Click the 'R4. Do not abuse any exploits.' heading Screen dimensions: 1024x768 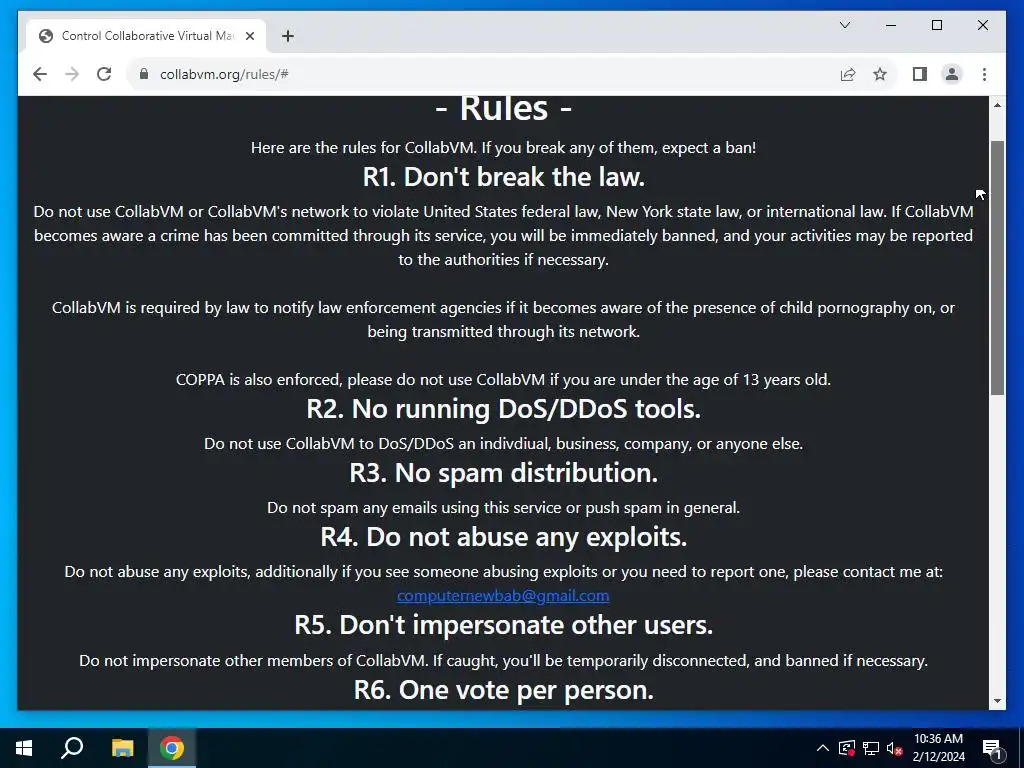pyautogui.click(x=504, y=537)
